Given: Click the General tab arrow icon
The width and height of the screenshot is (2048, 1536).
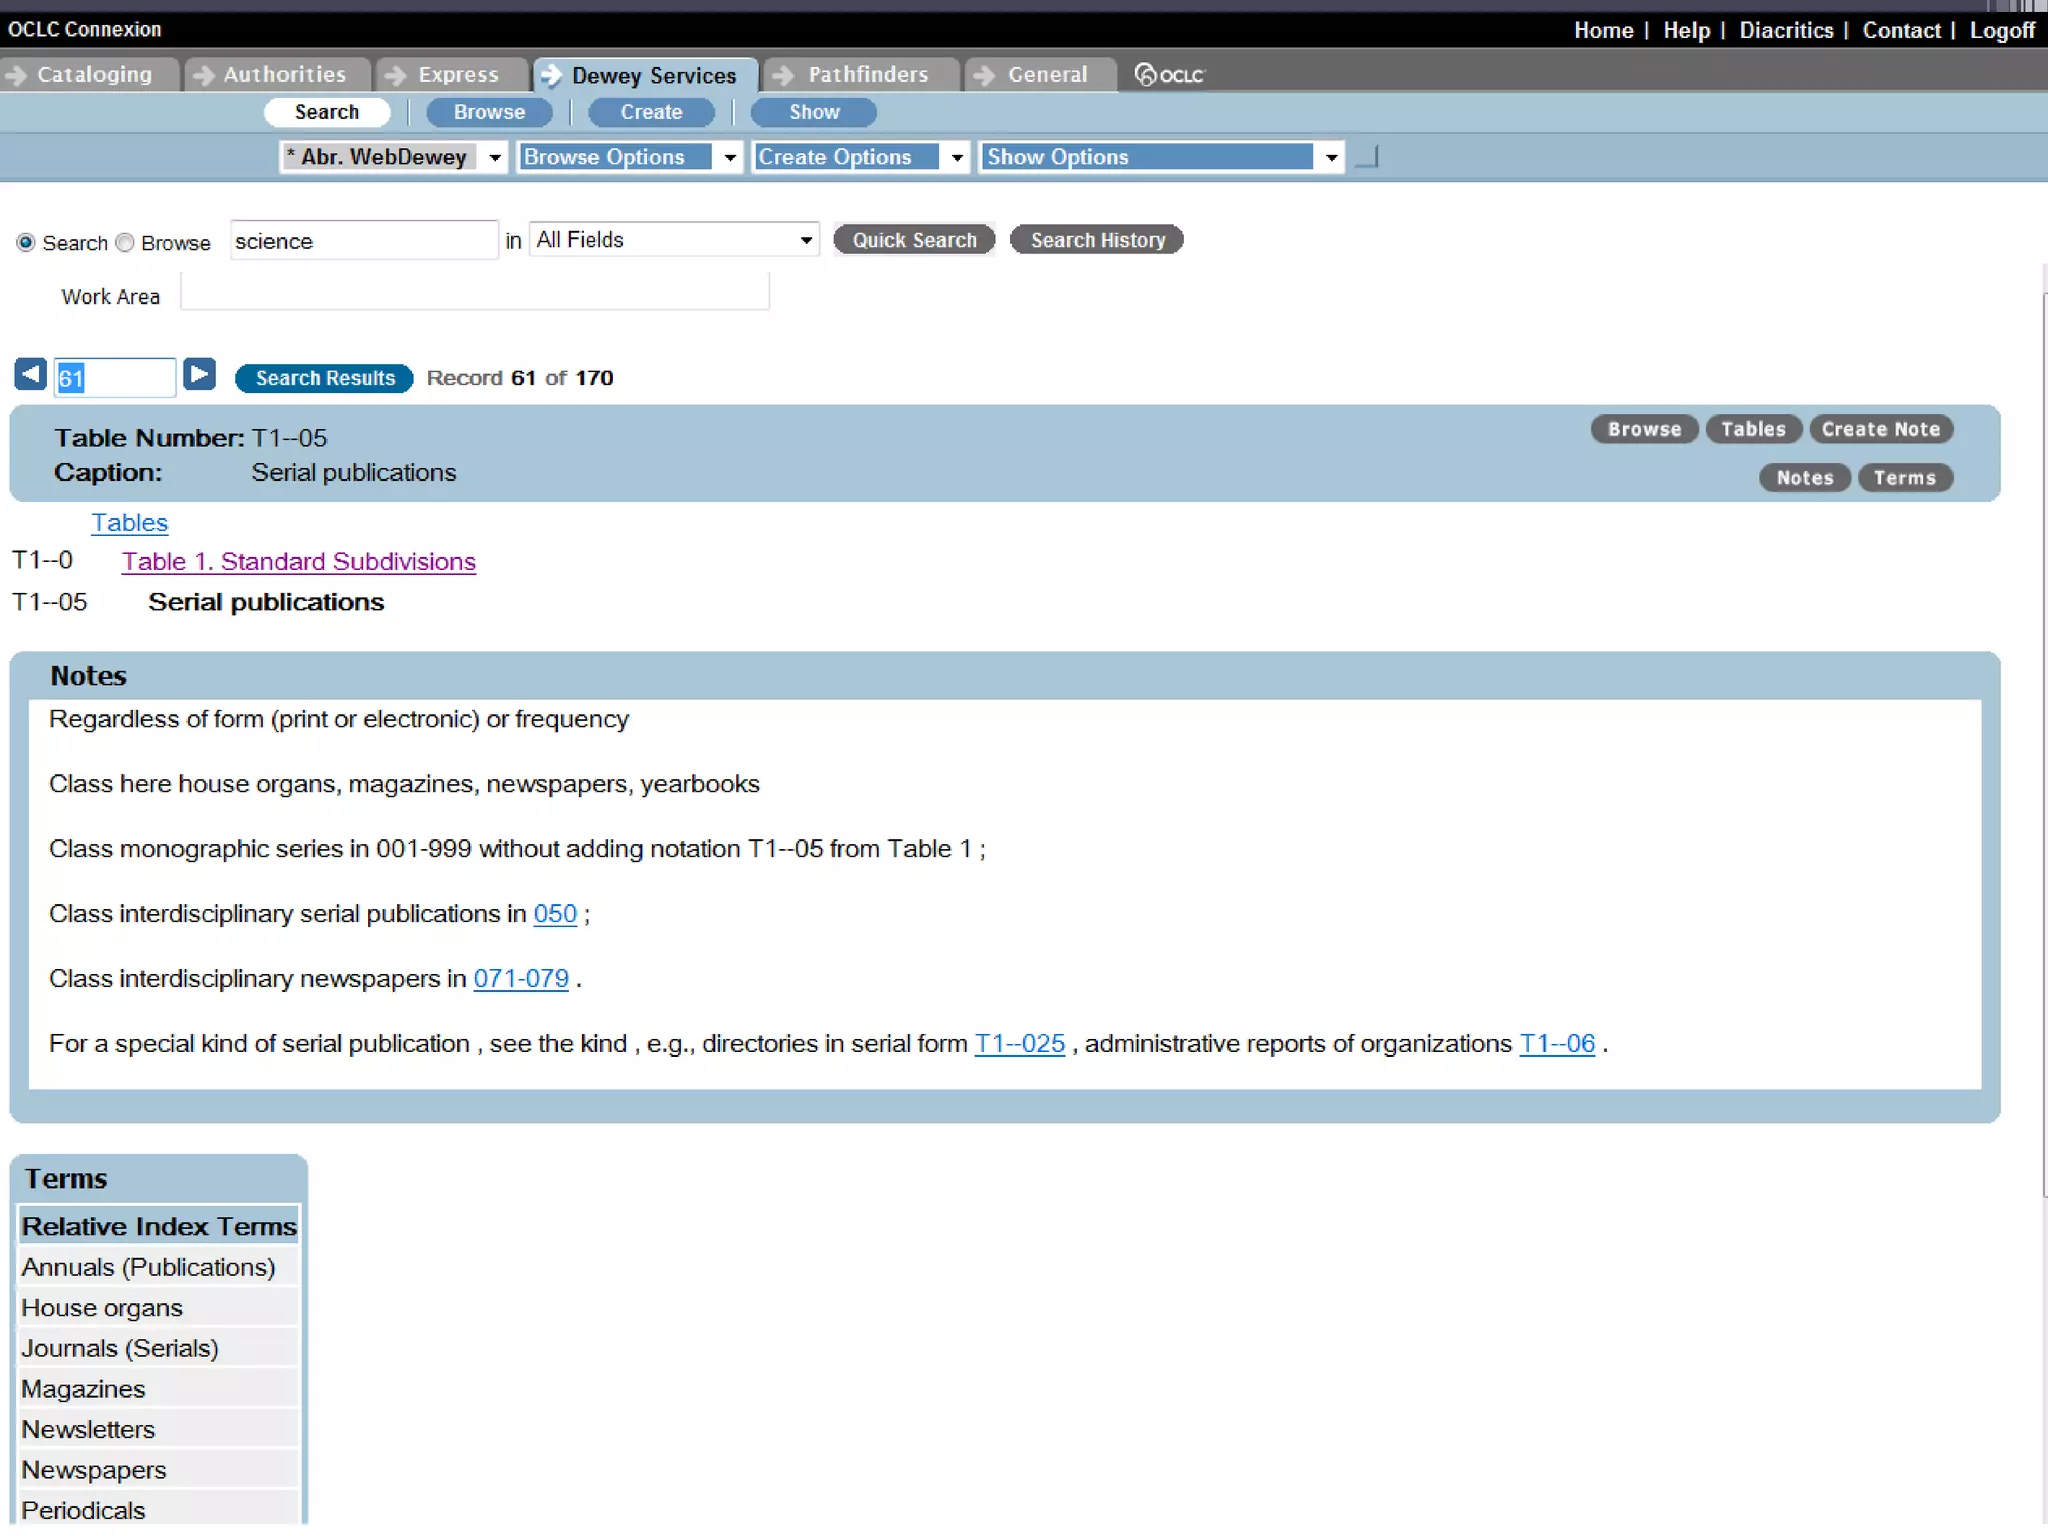Looking at the screenshot, I should tap(985, 75).
